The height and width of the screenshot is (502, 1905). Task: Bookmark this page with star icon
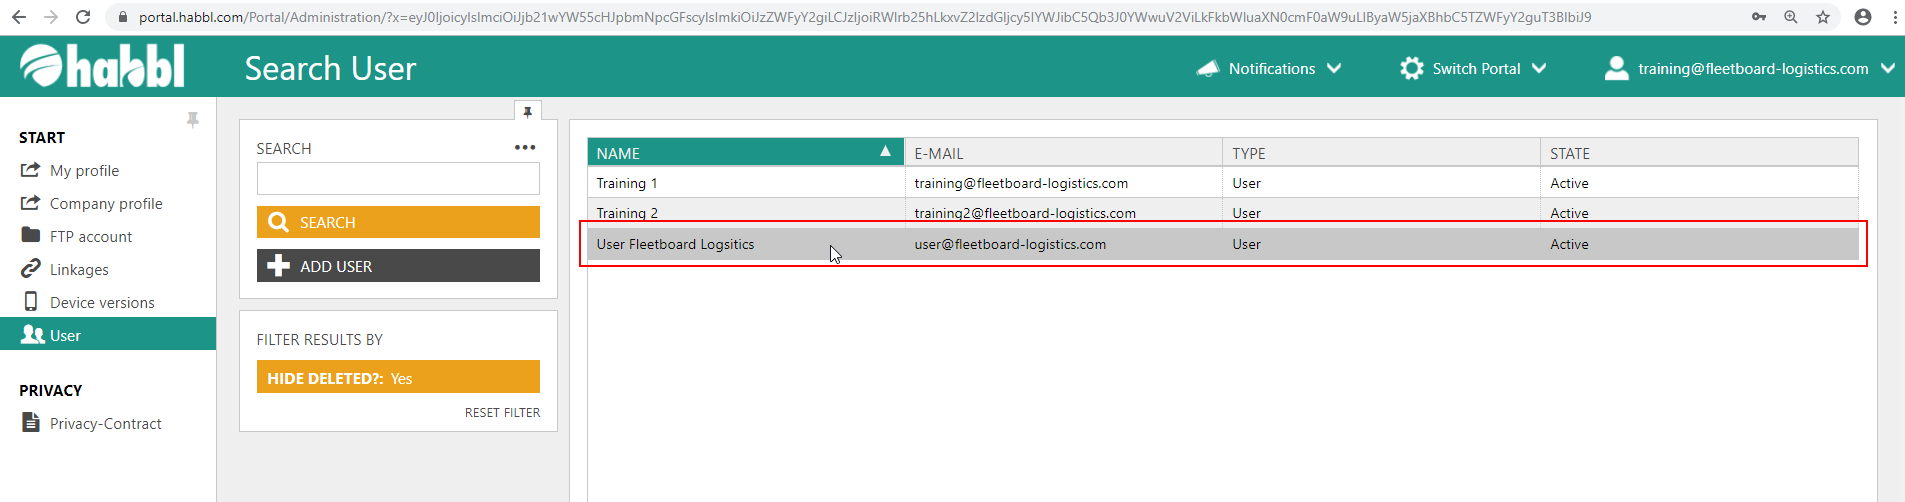[1823, 17]
